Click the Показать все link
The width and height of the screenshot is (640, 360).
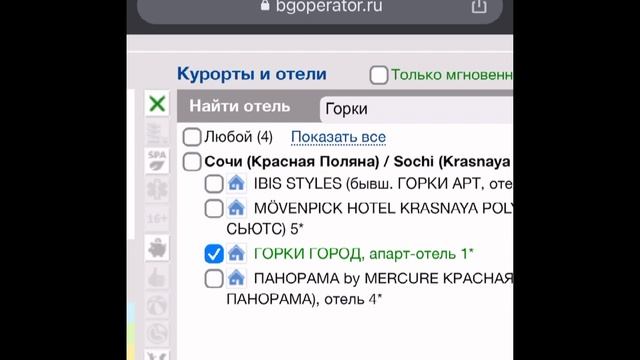pos(338,137)
